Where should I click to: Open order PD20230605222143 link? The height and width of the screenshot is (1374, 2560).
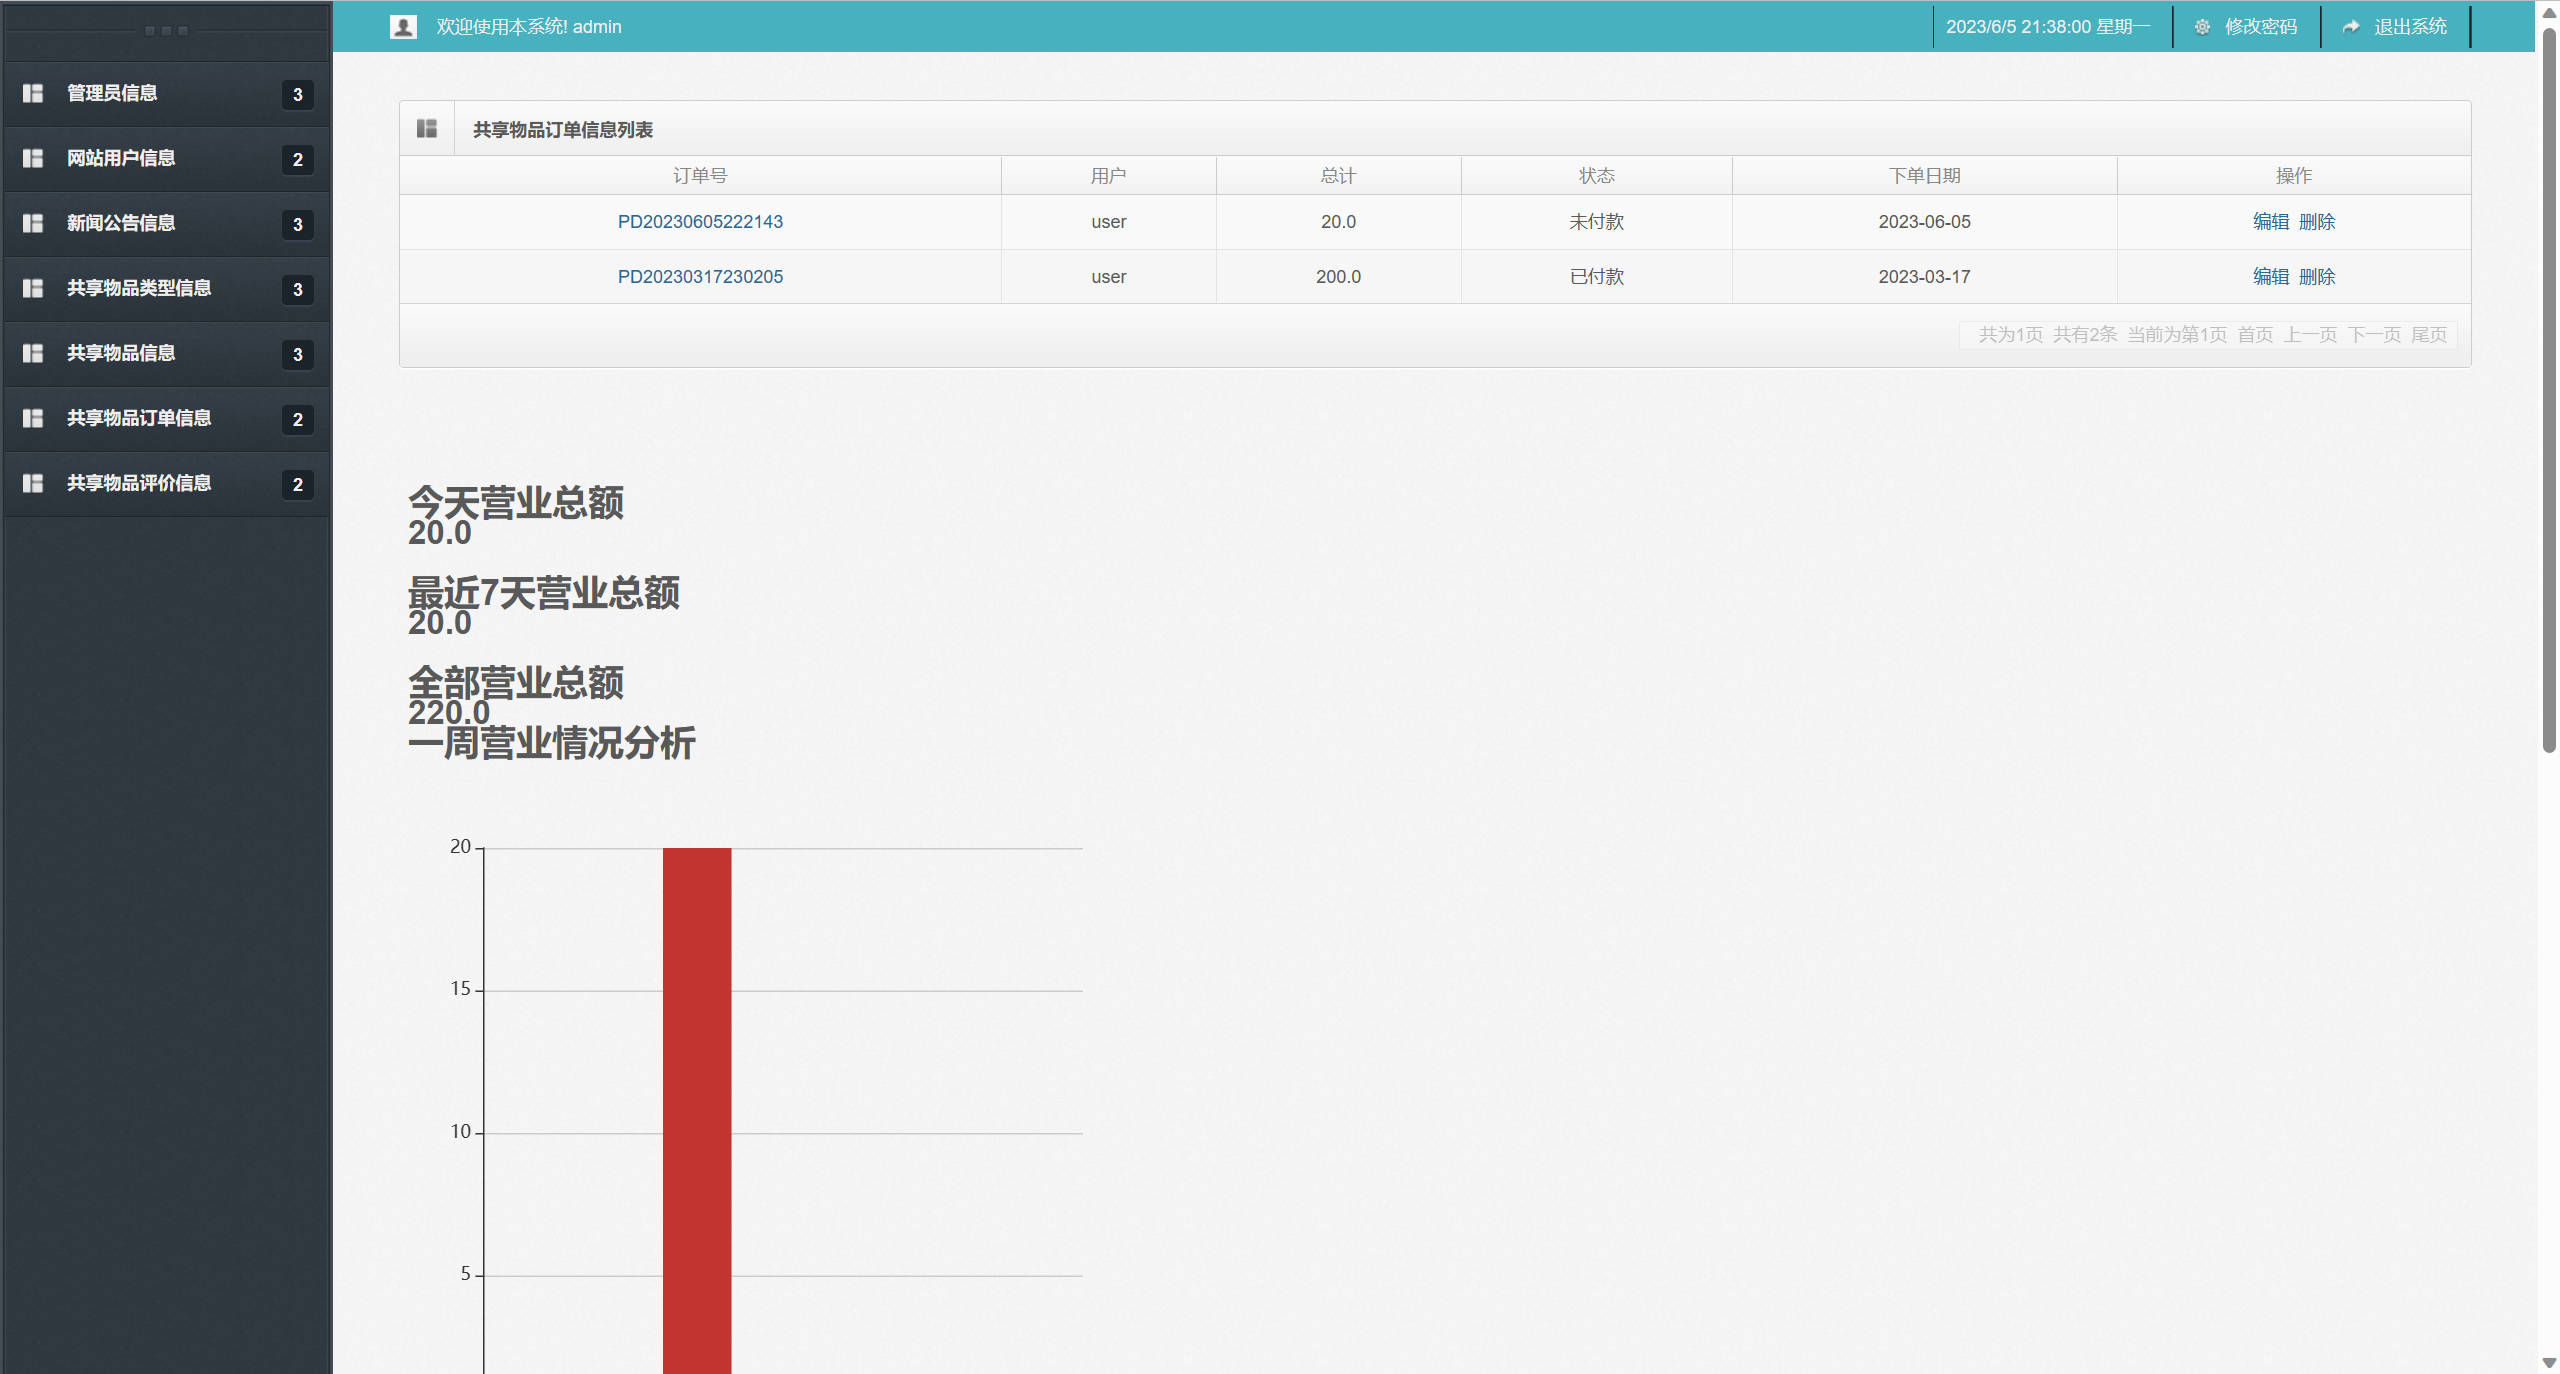tap(700, 222)
